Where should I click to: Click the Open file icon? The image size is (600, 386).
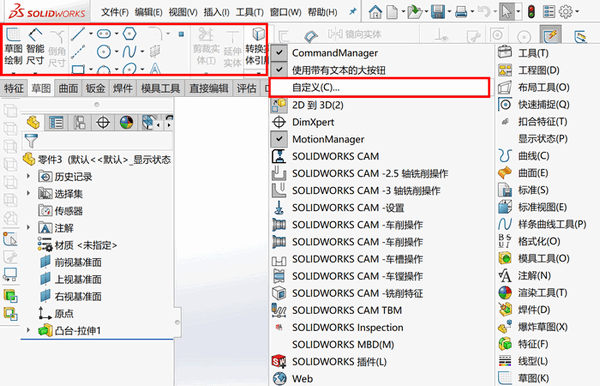(x=414, y=12)
